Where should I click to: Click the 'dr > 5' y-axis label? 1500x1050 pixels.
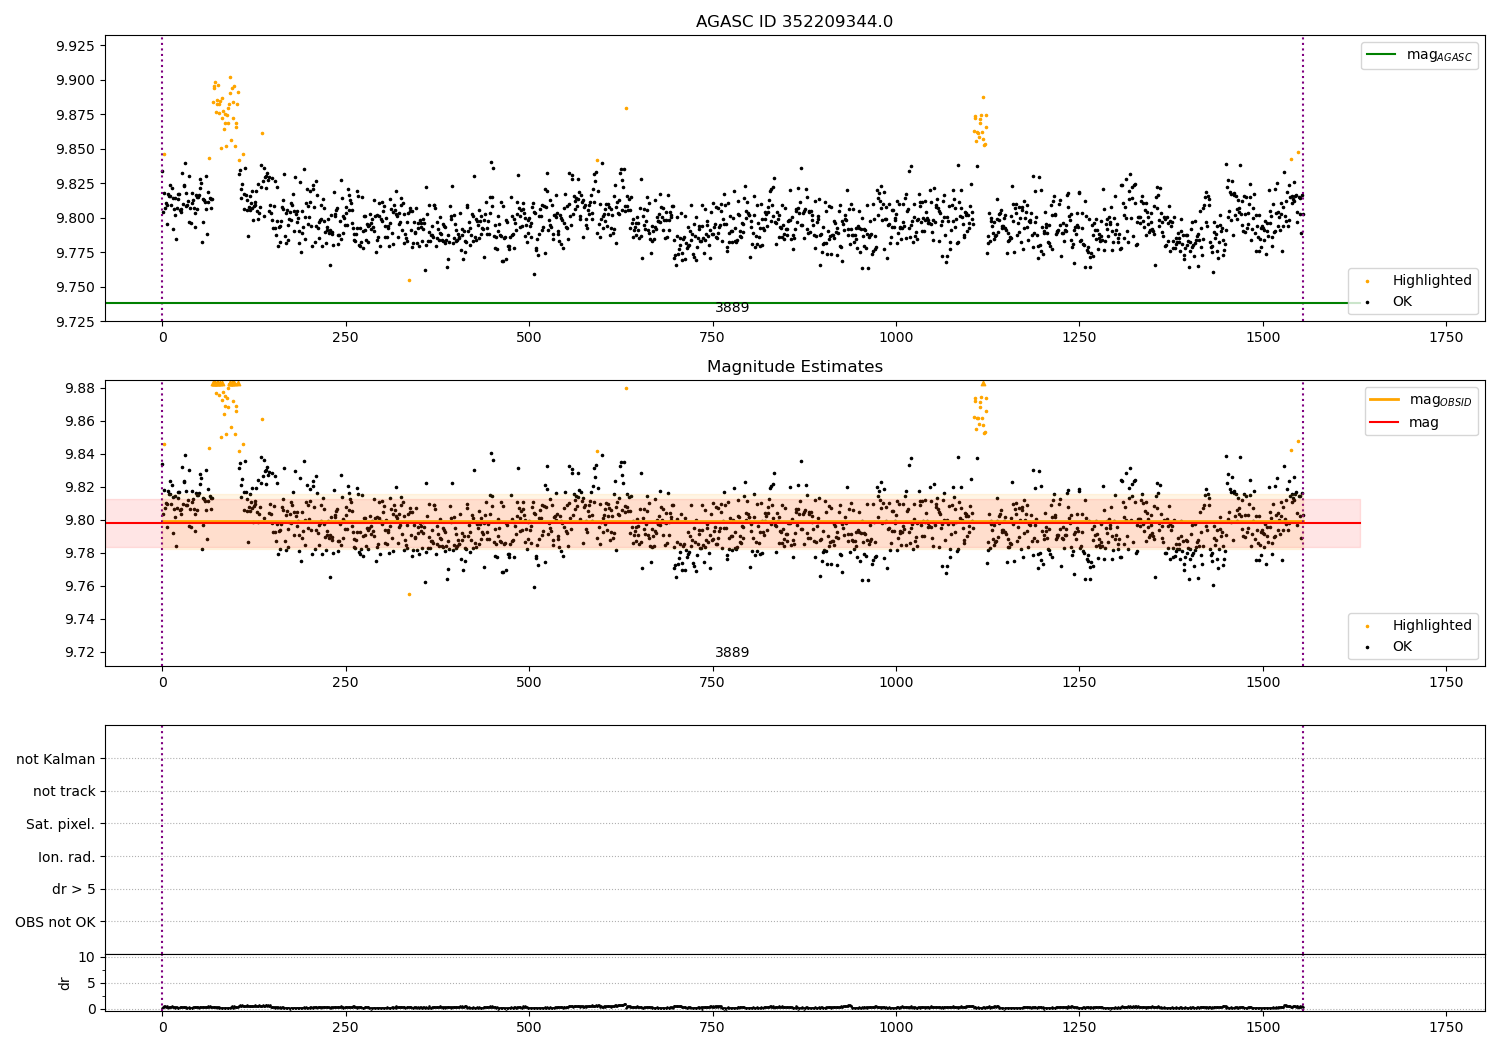(74, 889)
